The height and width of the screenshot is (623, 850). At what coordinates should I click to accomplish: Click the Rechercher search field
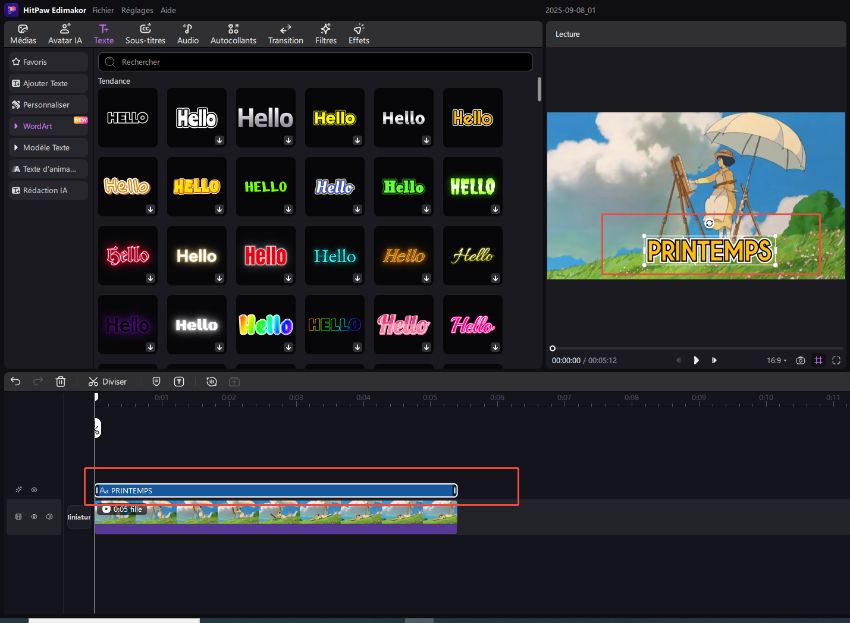pyautogui.click(x=315, y=62)
